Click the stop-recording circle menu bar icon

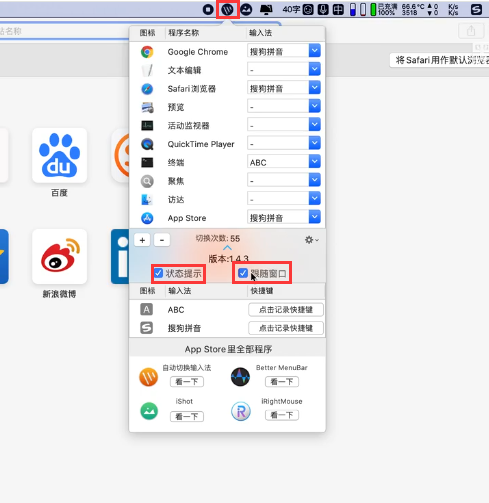(x=208, y=9)
